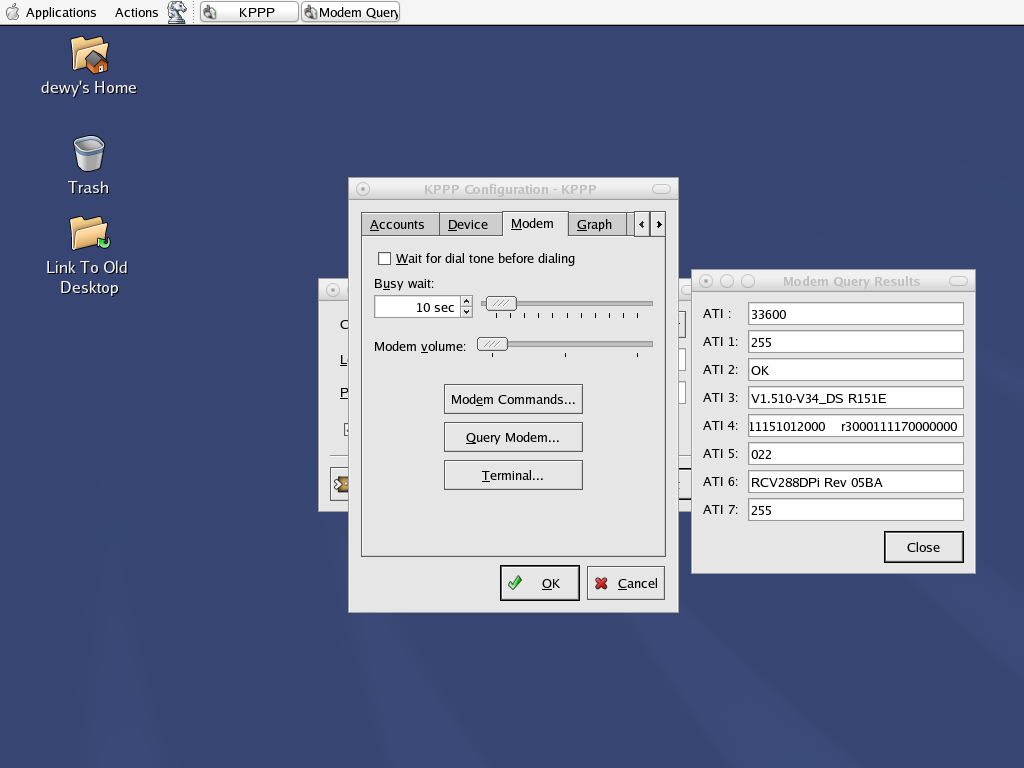Confirm with the OK button

tap(539, 583)
